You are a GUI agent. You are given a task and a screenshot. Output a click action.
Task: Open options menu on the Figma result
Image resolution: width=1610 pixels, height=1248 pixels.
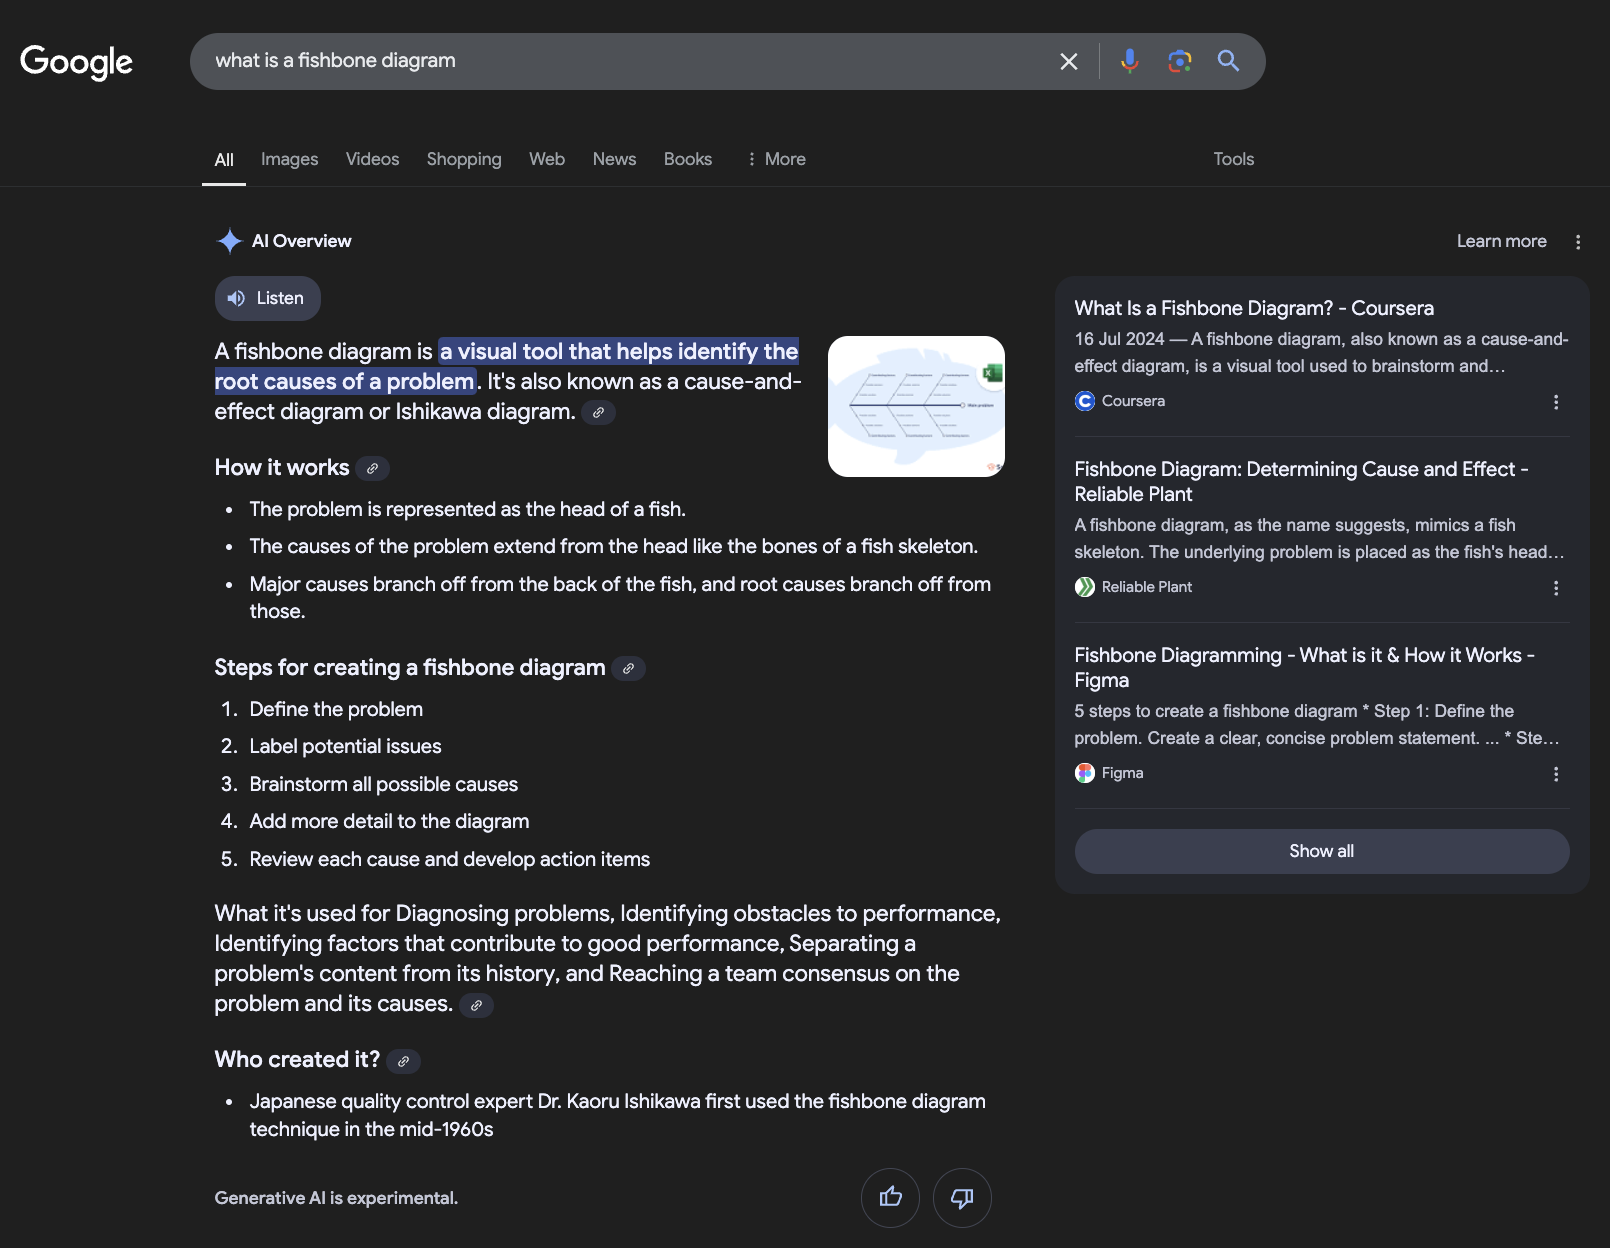1556,773
